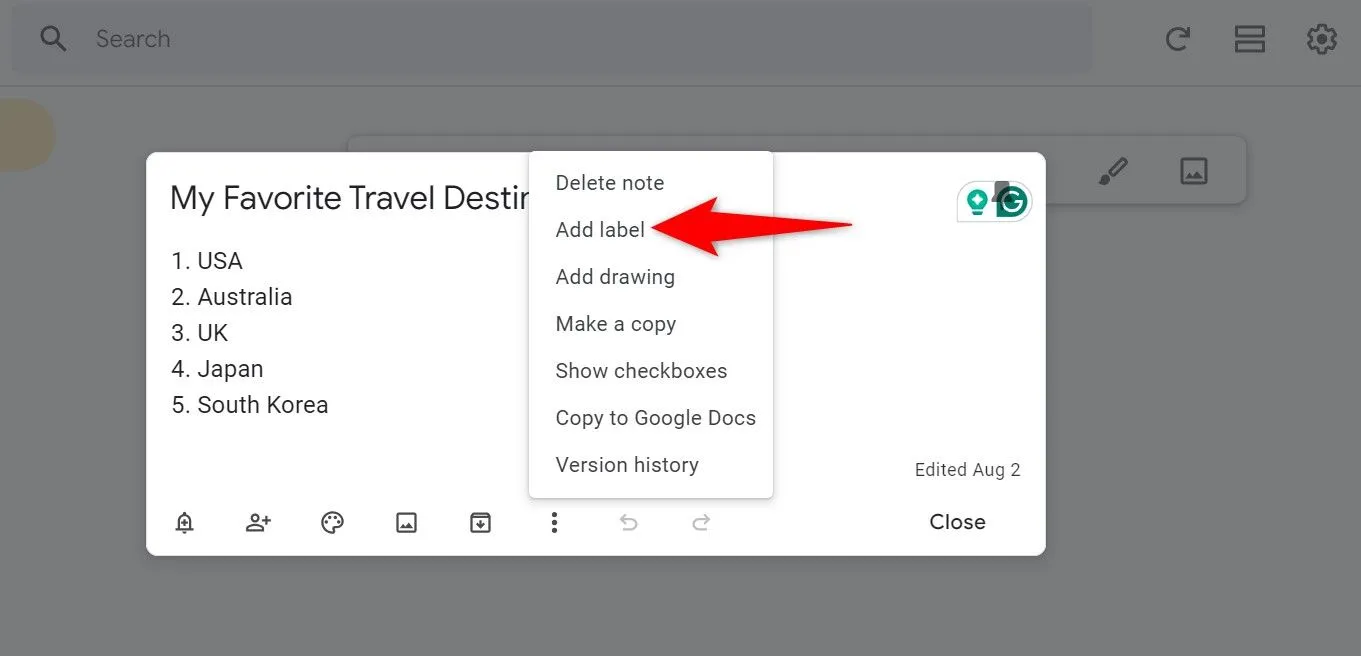Viewport: 1361px width, 656px height.
Task: Open the settings gear
Action: click(1322, 39)
